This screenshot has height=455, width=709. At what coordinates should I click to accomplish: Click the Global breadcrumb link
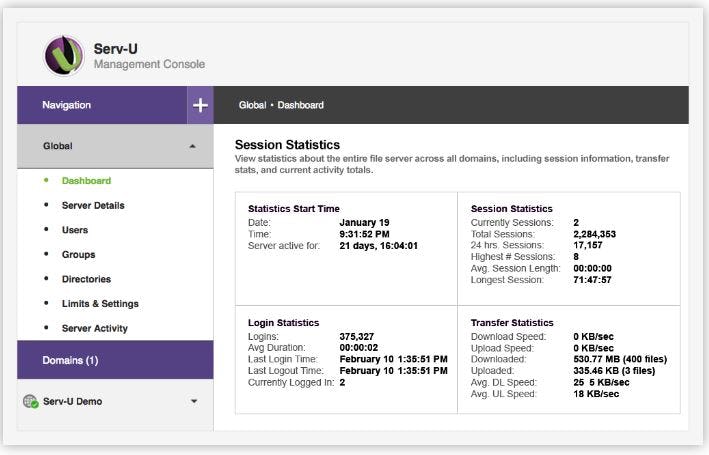click(x=252, y=105)
